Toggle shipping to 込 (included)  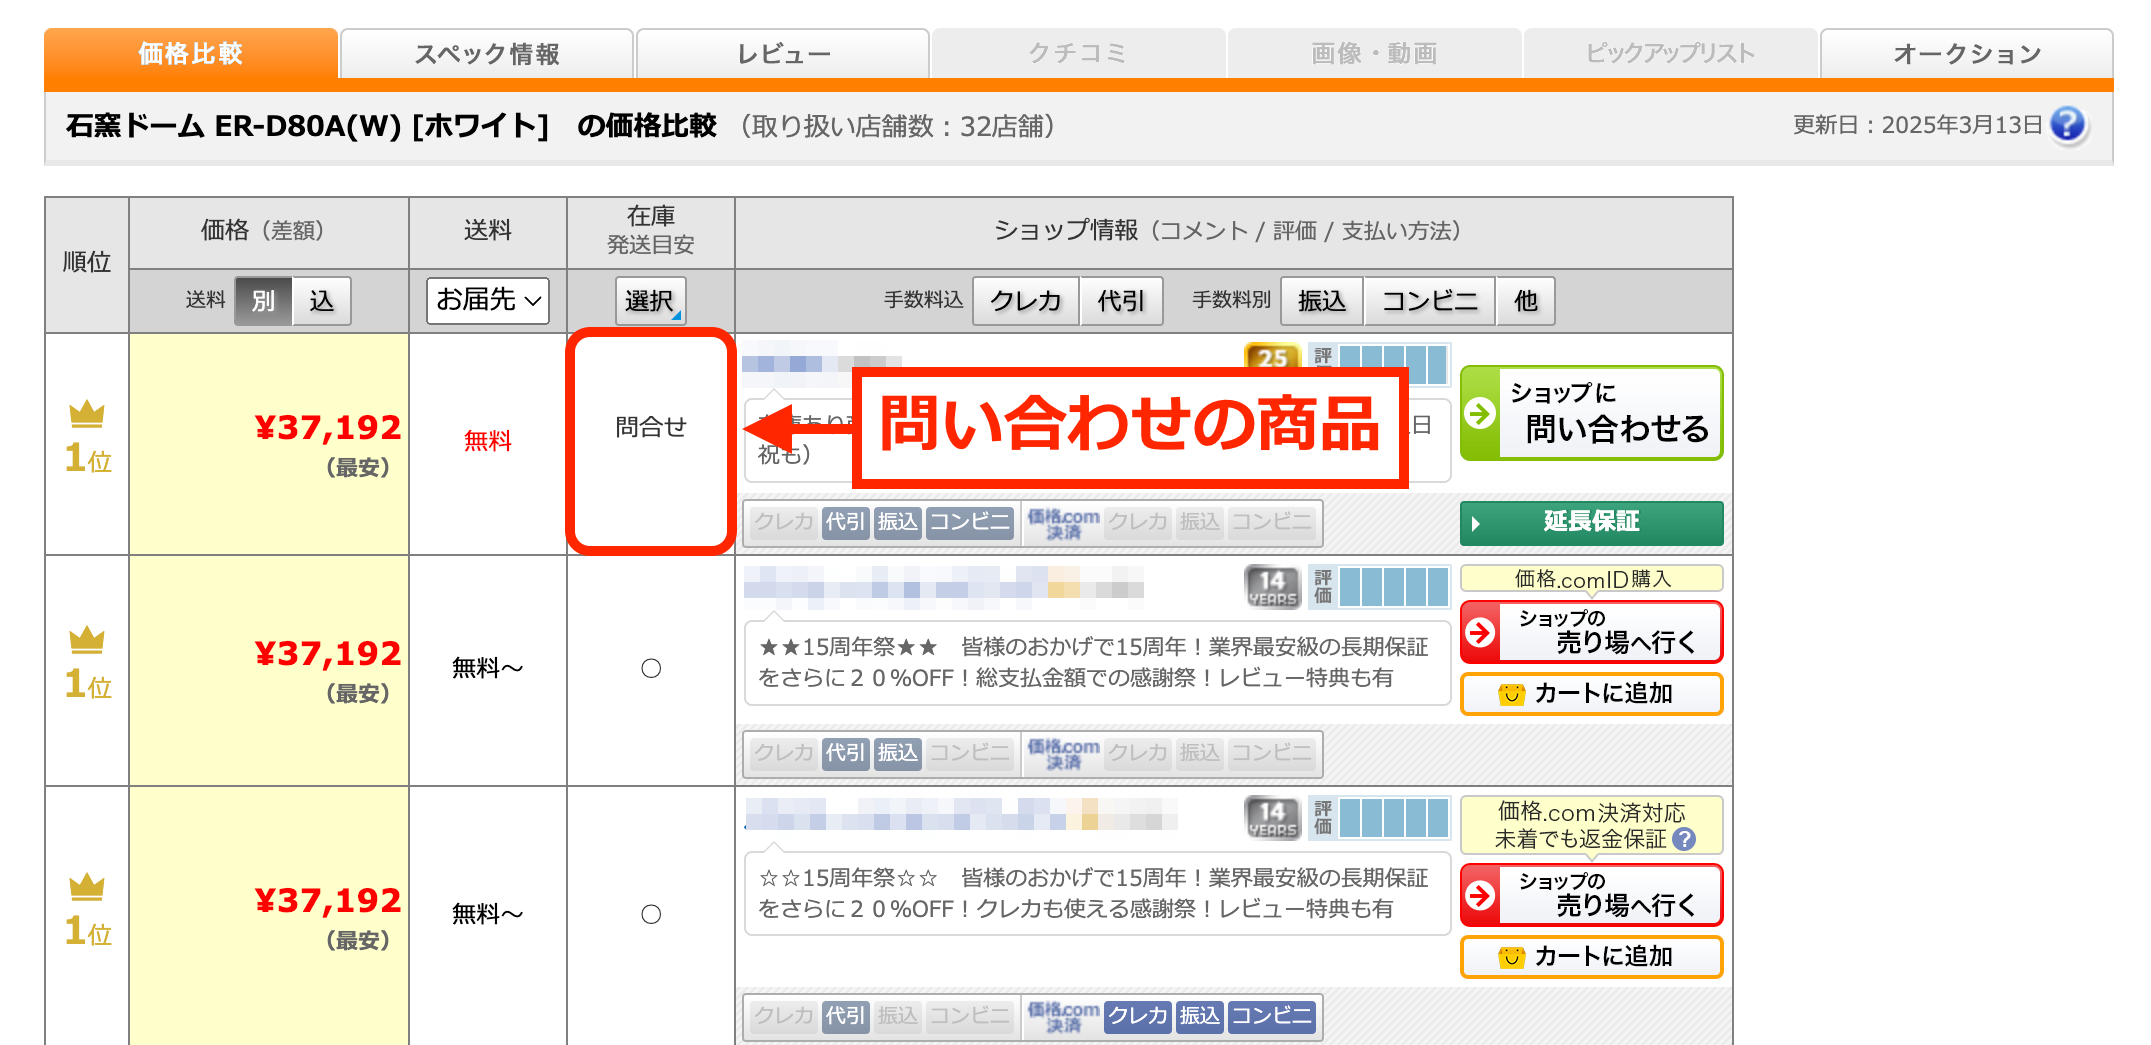coord(321,301)
